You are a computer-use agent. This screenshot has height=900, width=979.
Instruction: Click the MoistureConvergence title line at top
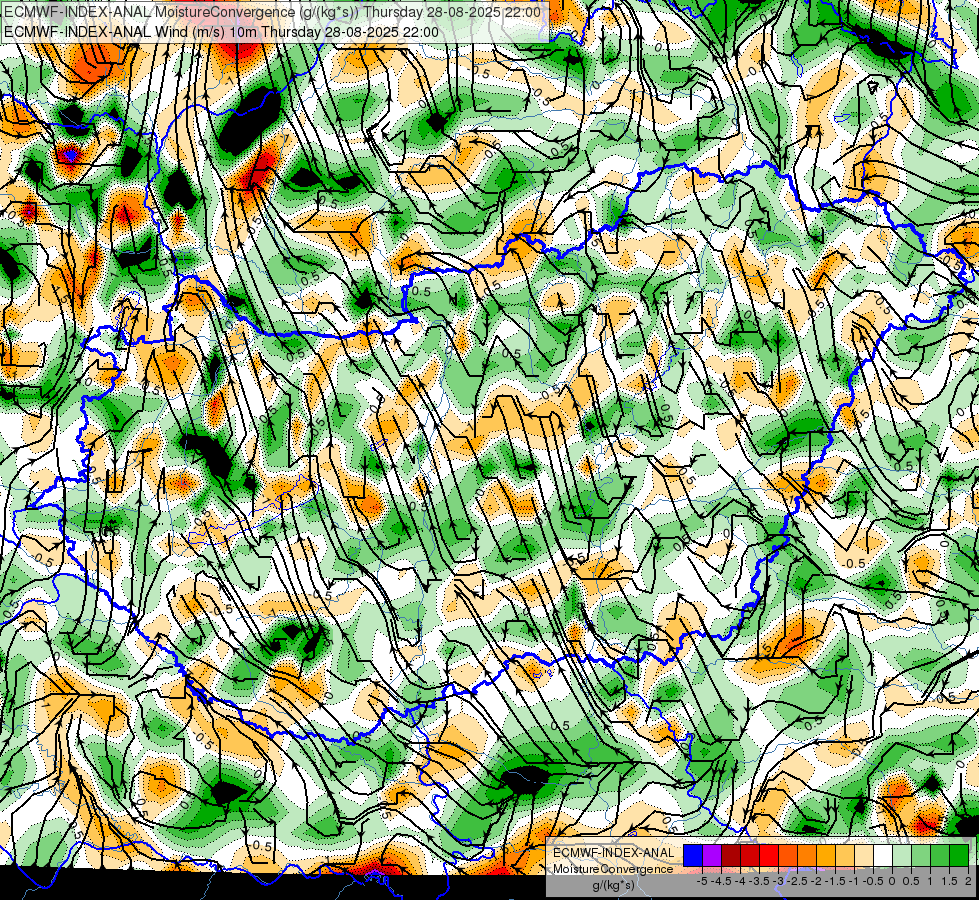pyautogui.click(x=272, y=12)
